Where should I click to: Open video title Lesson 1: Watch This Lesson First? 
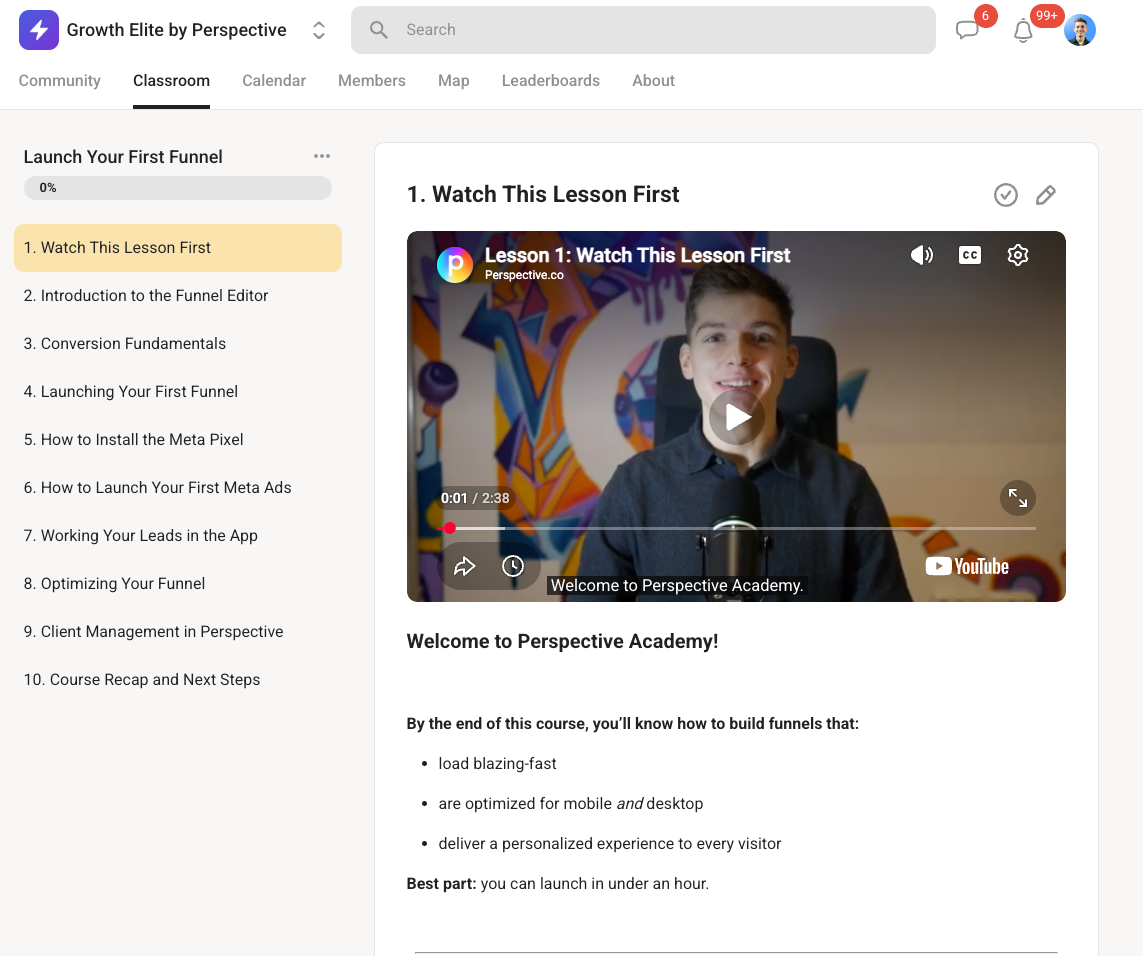point(637,255)
